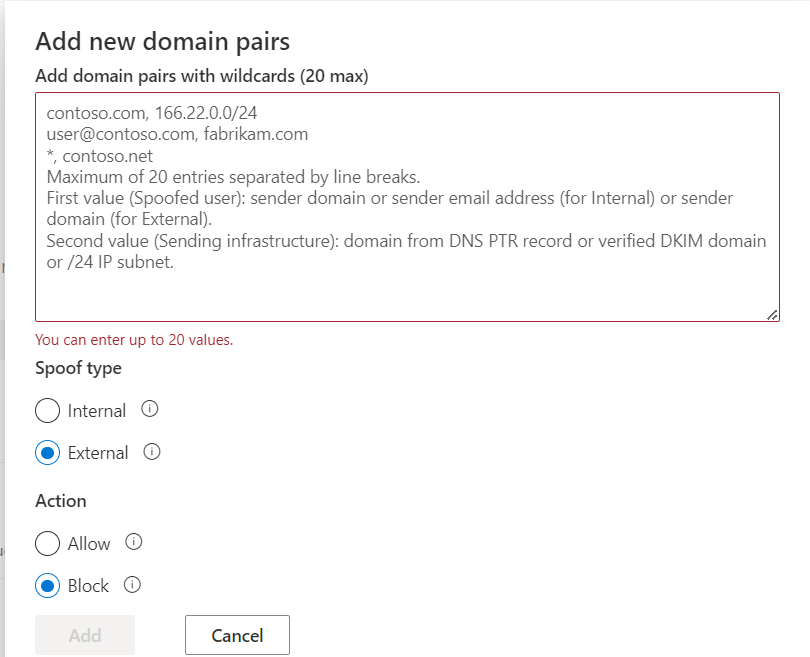Pick the Block action radio button
Image resolution: width=810 pixels, height=657 pixels.
coord(48,586)
